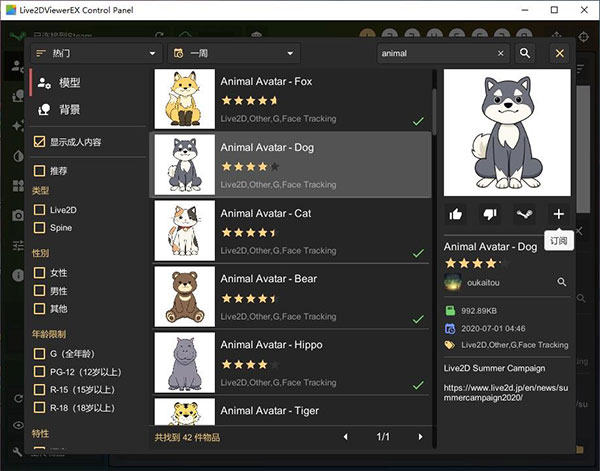The height and width of the screenshot is (471, 600).
Task: Switch to the 背景 tab
Action: [70, 109]
